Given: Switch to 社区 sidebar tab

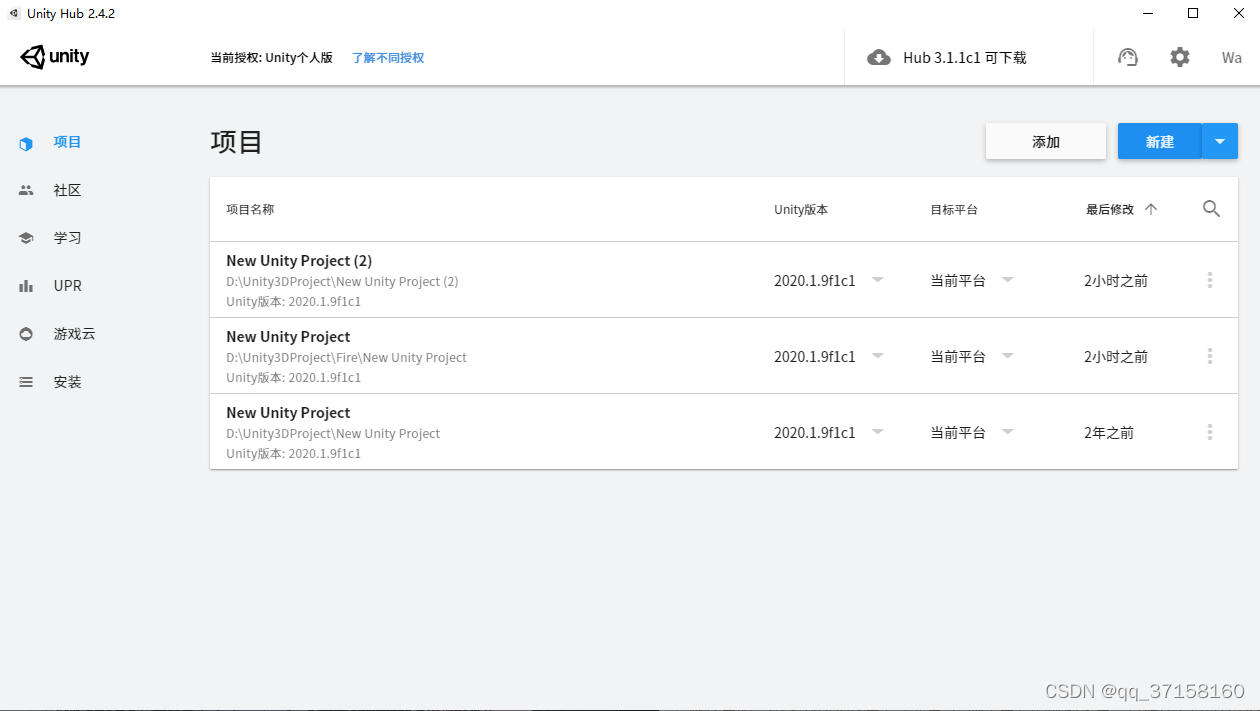Looking at the screenshot, I should click(67, 190).
